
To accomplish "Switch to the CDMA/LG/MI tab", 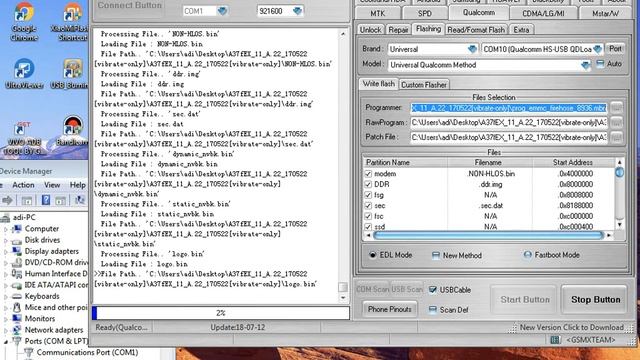I will (543, 13).
